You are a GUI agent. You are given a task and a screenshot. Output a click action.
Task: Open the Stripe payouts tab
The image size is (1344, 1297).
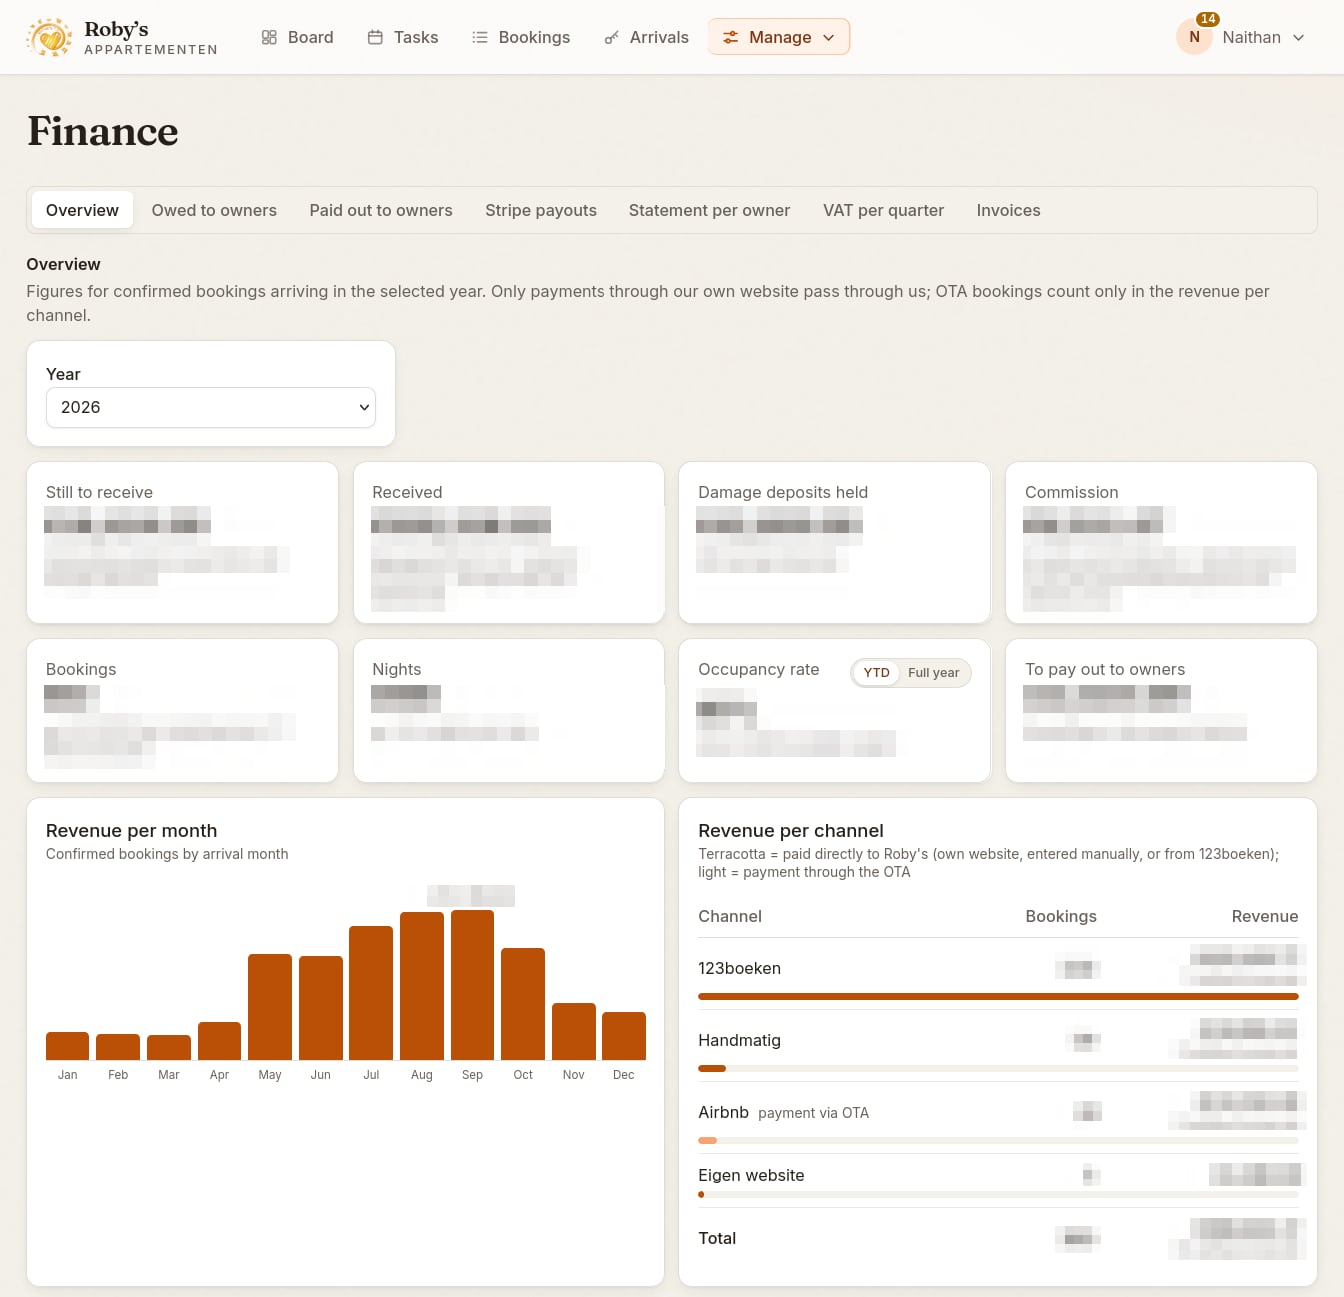[541, 210]
